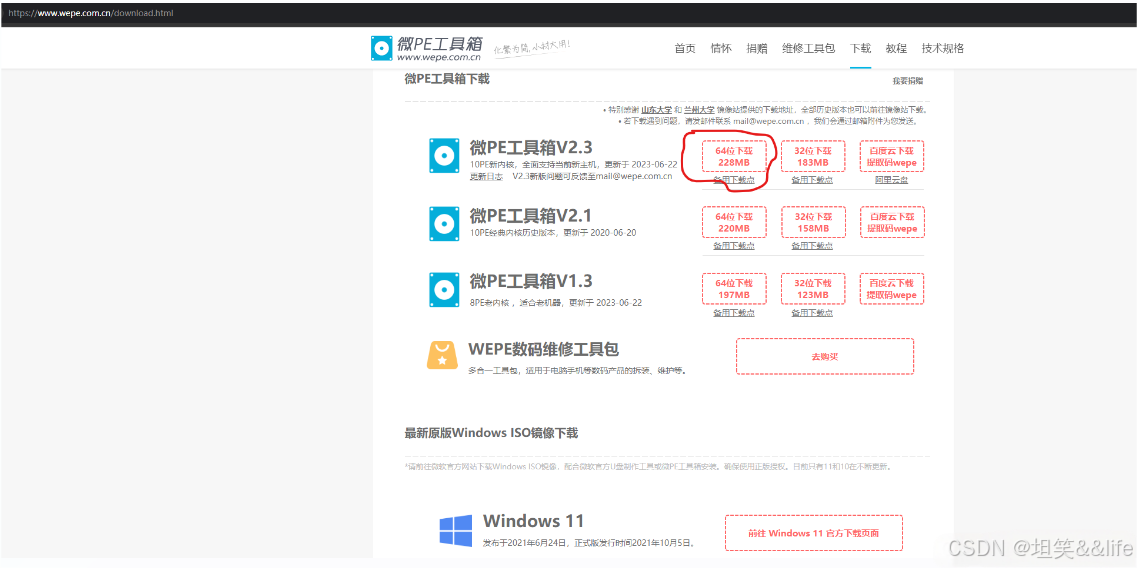Screen dimensions: 1137x568
Task: Click the 最新原版Windows ISO镜像下载 heading
Action: click(491, 433)
